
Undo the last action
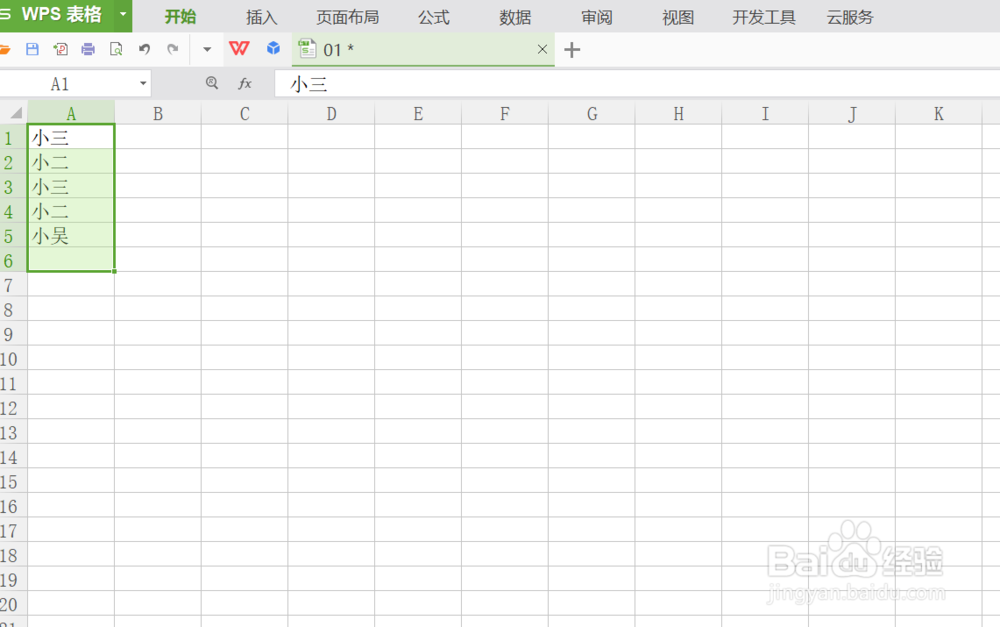click(x=144, y=49)
